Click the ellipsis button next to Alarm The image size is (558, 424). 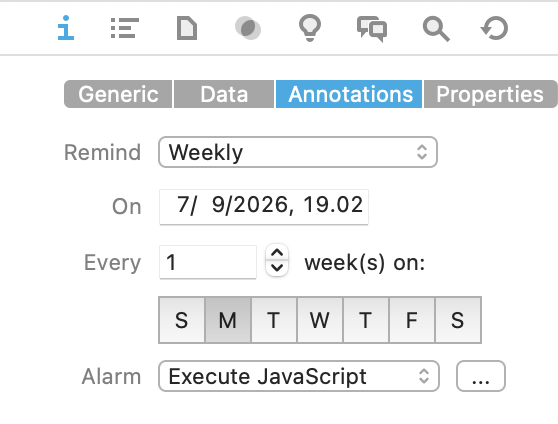tap(481, 376)
